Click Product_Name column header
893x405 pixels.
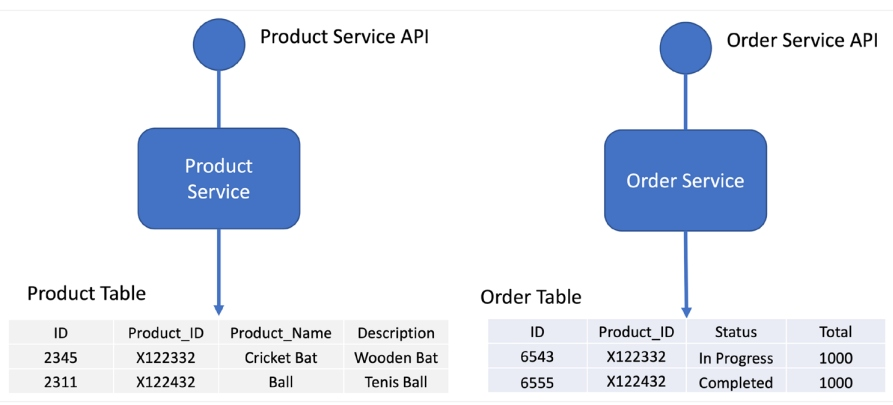(x=286, y=333)
